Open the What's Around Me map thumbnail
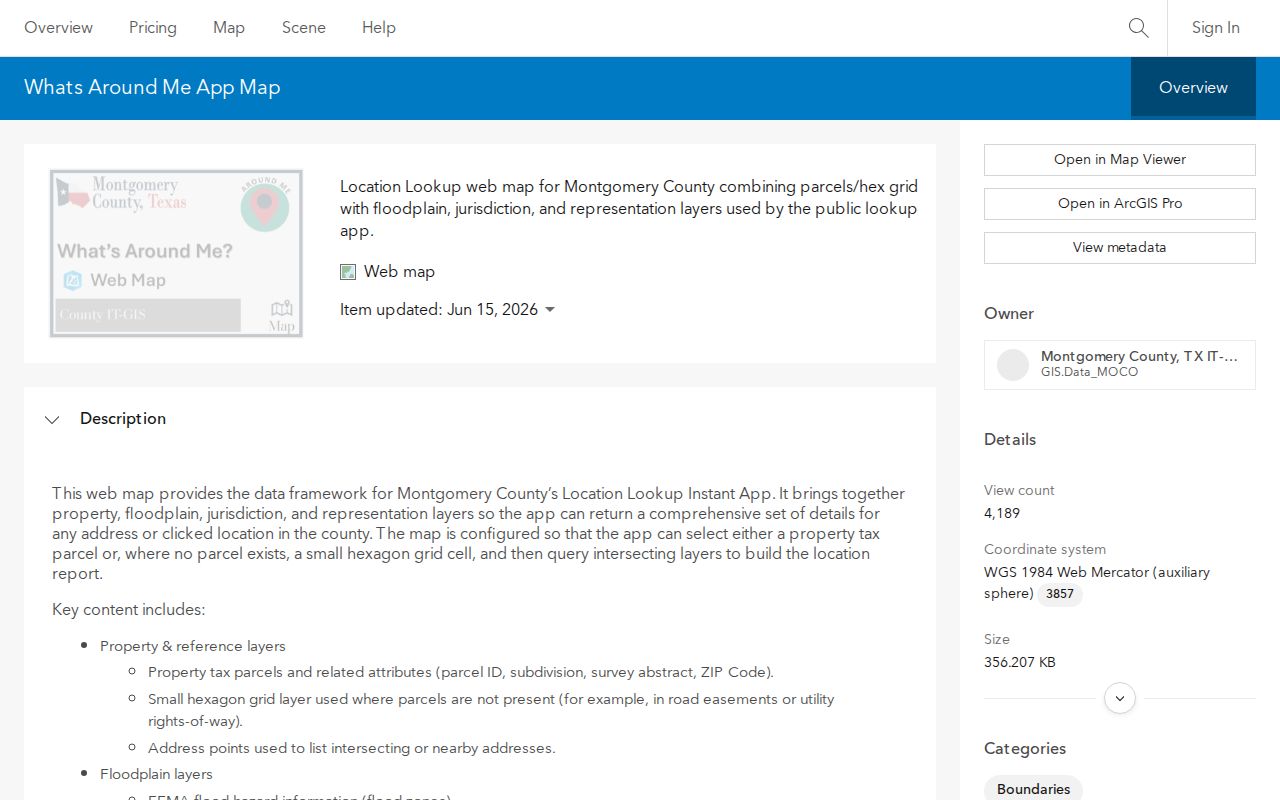This screenshot has height=800, width=1280. point(176,253)
